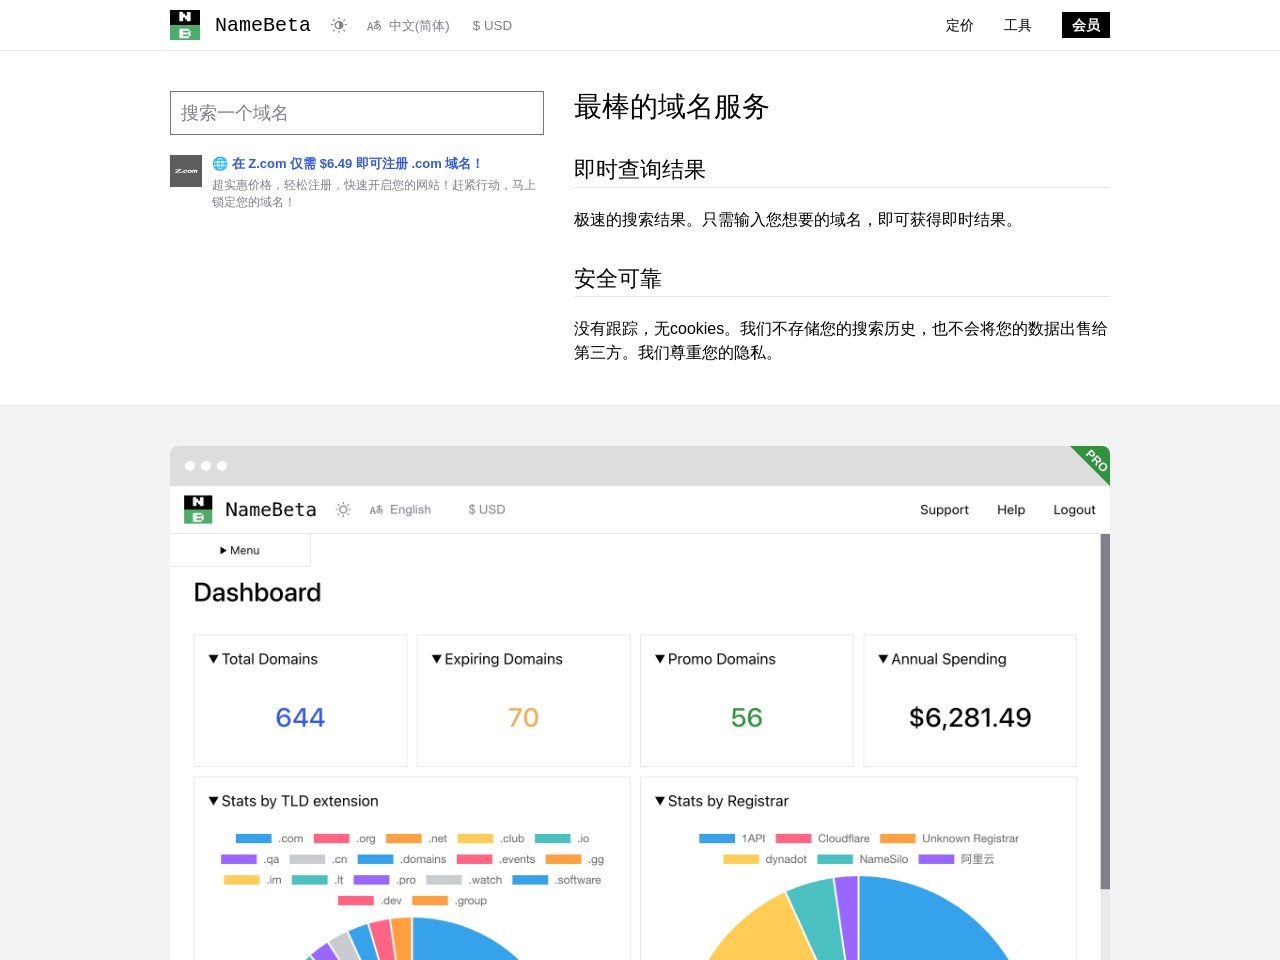Toggle the .io legend entry
This screenshot has width=1280, height=960.
click(x=562, y=838)
